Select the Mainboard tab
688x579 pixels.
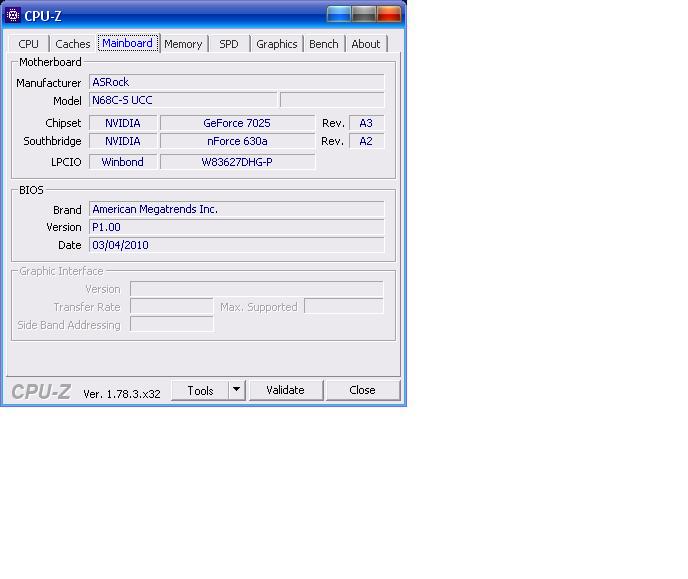[x=128, y=44]
